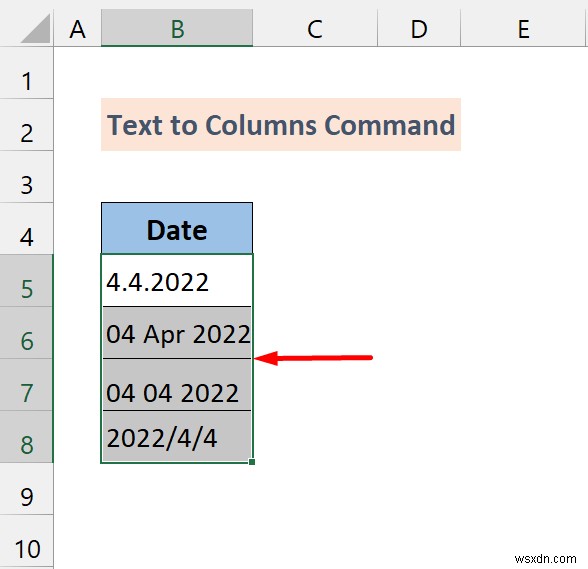Select the cell containing 2022/4/4

click(177, 437)
